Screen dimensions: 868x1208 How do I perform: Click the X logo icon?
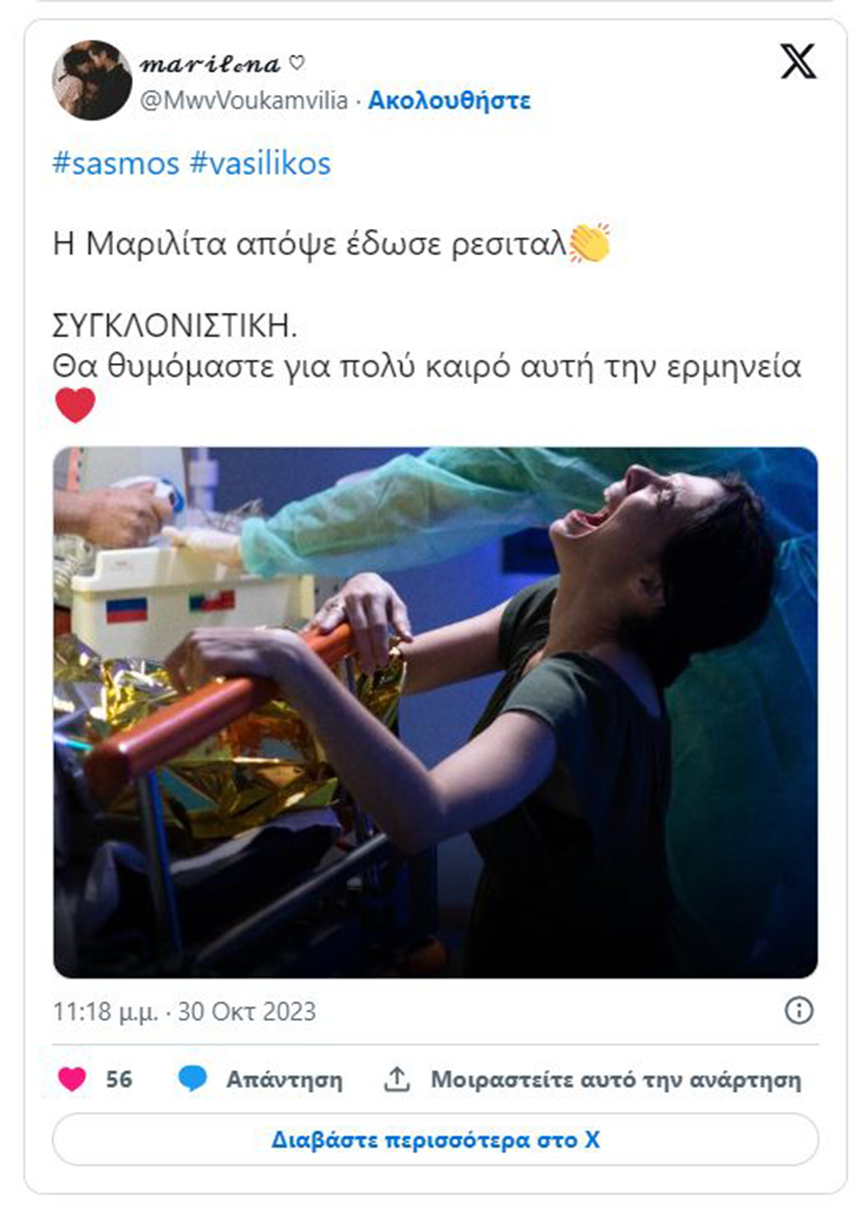pyautogui.click(x=798, y=63)
